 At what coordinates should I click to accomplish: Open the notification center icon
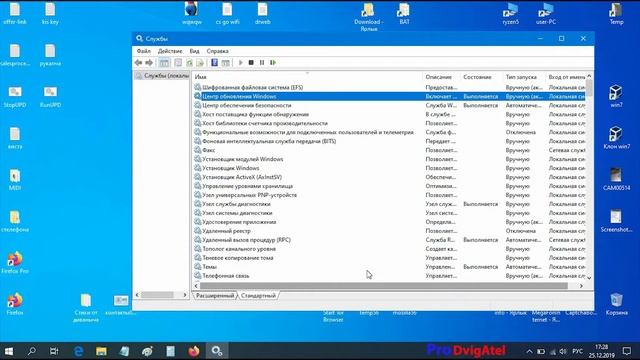(x=627, y=351)
